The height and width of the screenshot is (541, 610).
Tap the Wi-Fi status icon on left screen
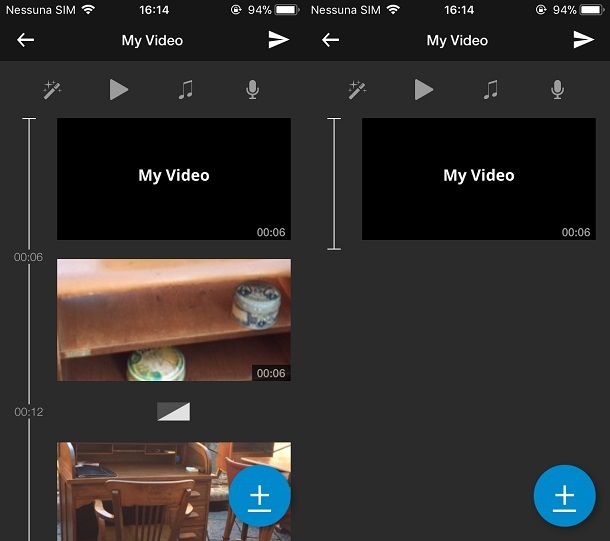(89, 10)
